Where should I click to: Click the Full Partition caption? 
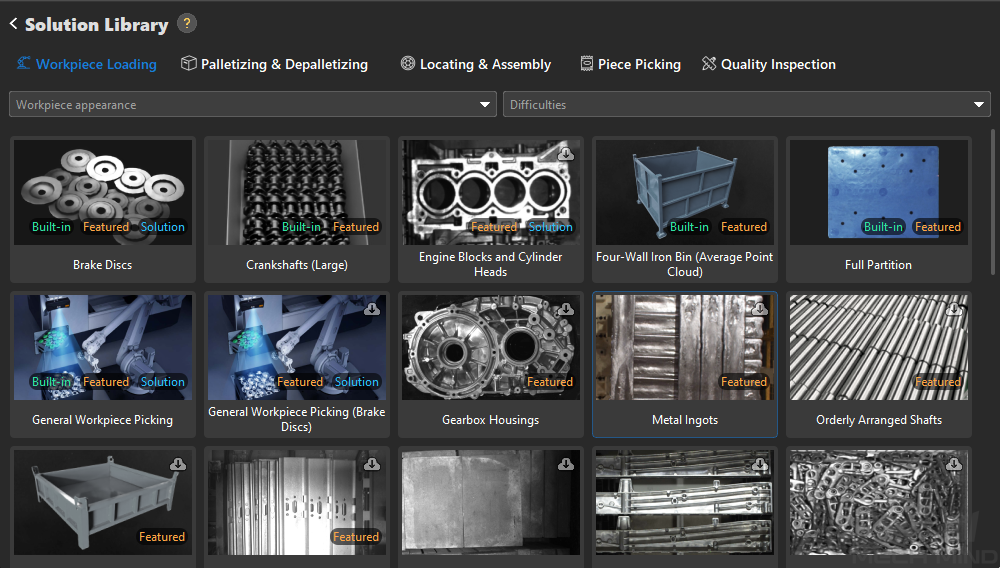[879, 265]
